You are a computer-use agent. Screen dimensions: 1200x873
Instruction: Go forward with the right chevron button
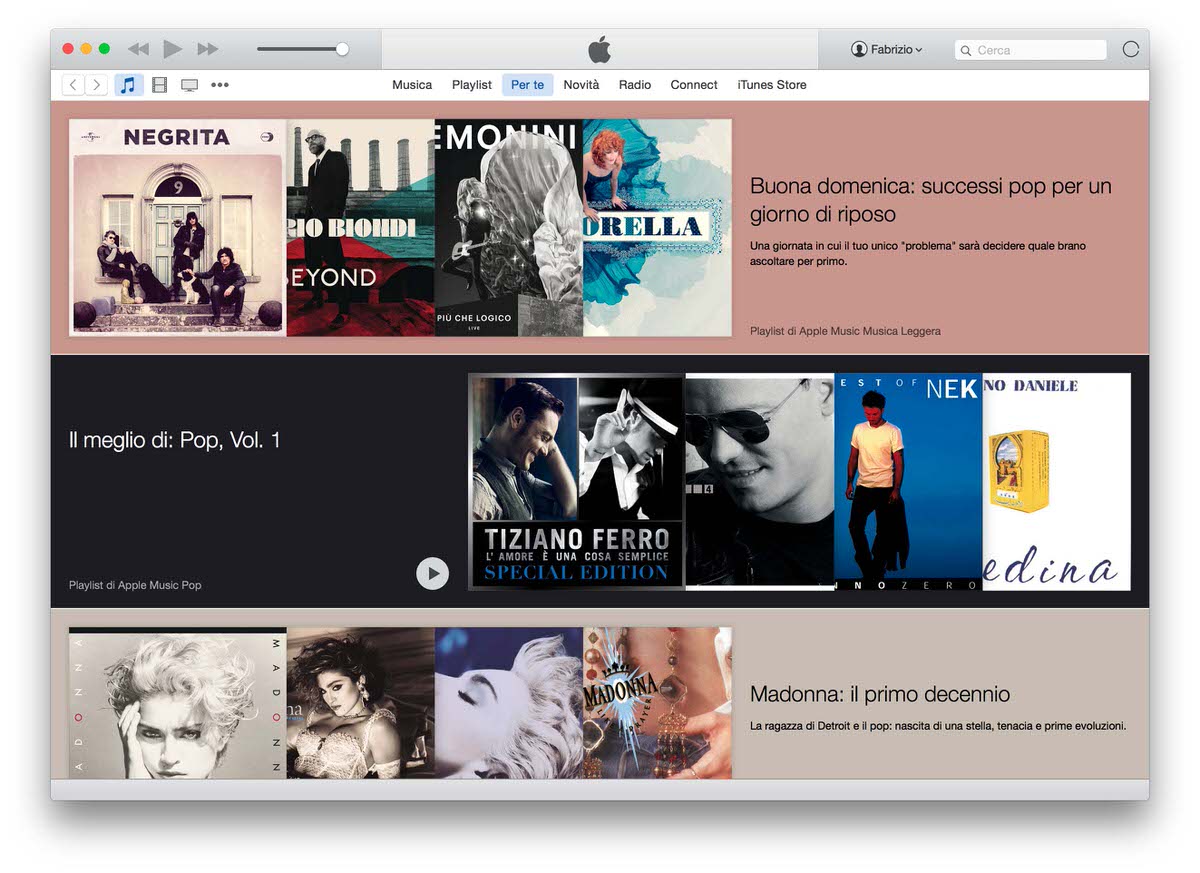pos(97,85)
